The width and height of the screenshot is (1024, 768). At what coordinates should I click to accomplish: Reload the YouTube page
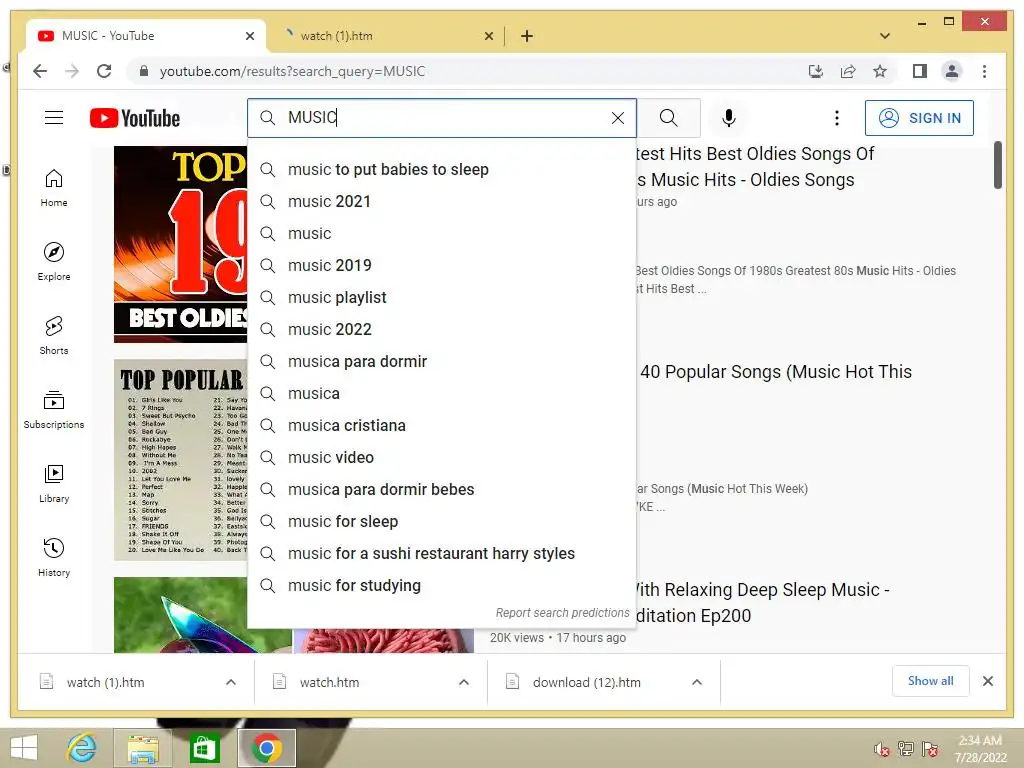(104, 71)
